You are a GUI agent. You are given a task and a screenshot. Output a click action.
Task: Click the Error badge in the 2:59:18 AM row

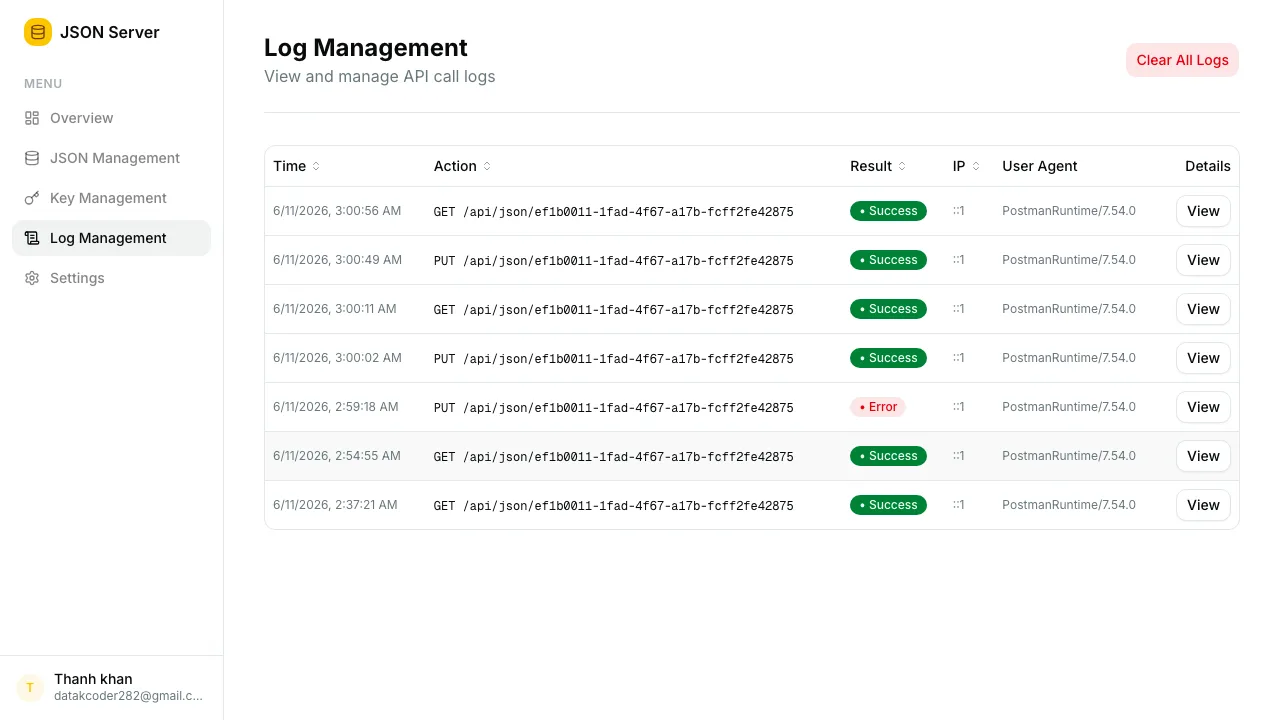pyautogui.click(x=878, y=407)
